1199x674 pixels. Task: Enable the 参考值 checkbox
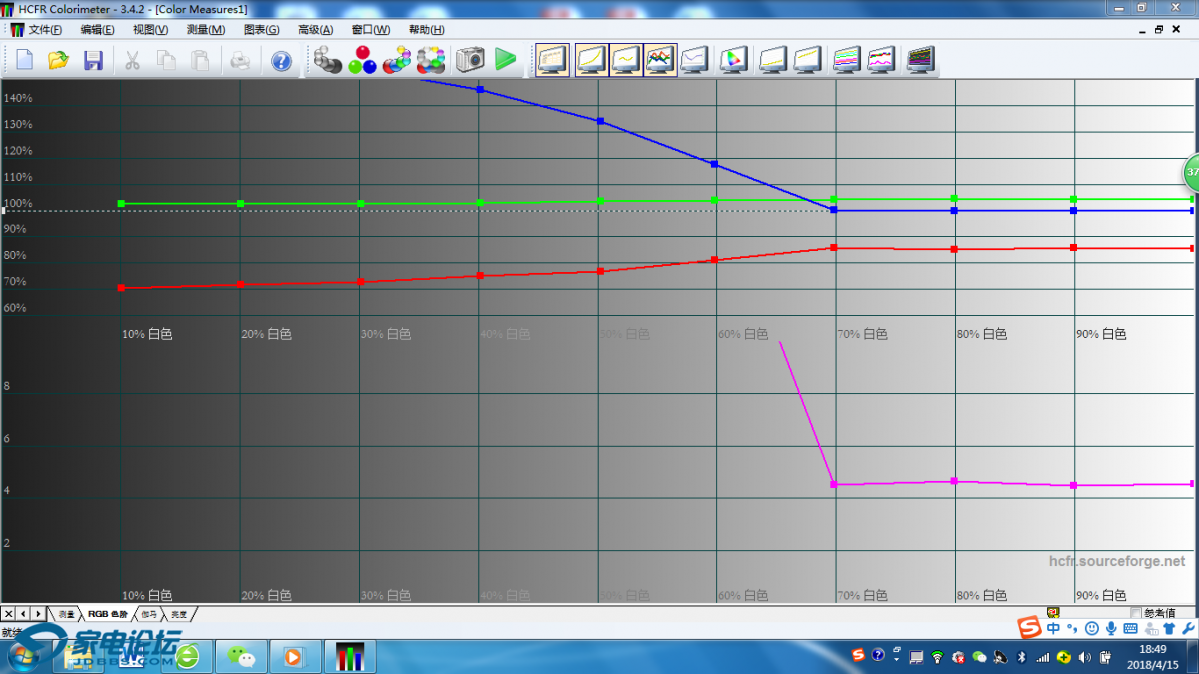tap(1135, 613)
